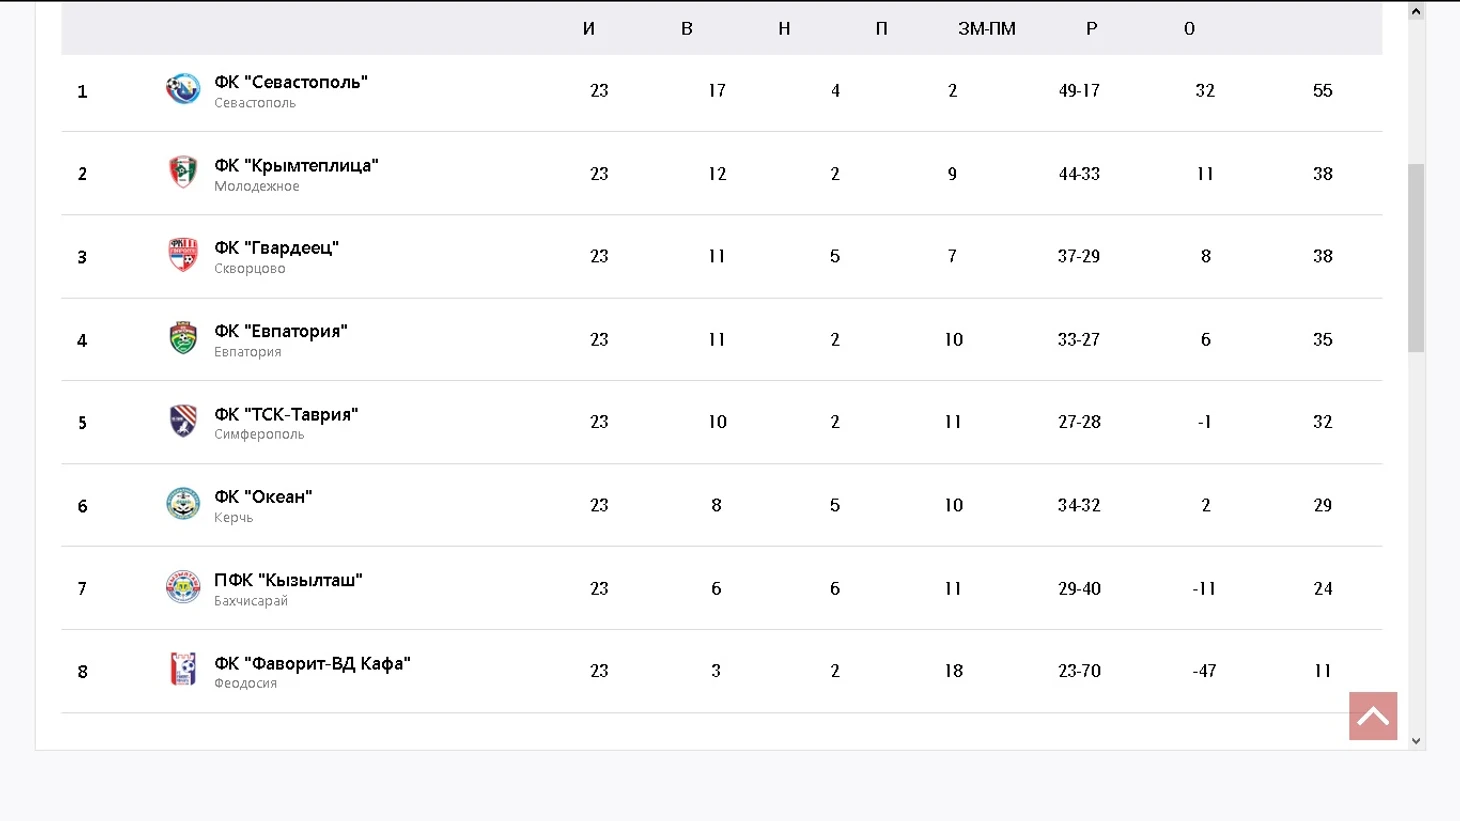This screenshot has width=1460, height=821.
Task: Click the И games-played column header
Action: (589, 29)
